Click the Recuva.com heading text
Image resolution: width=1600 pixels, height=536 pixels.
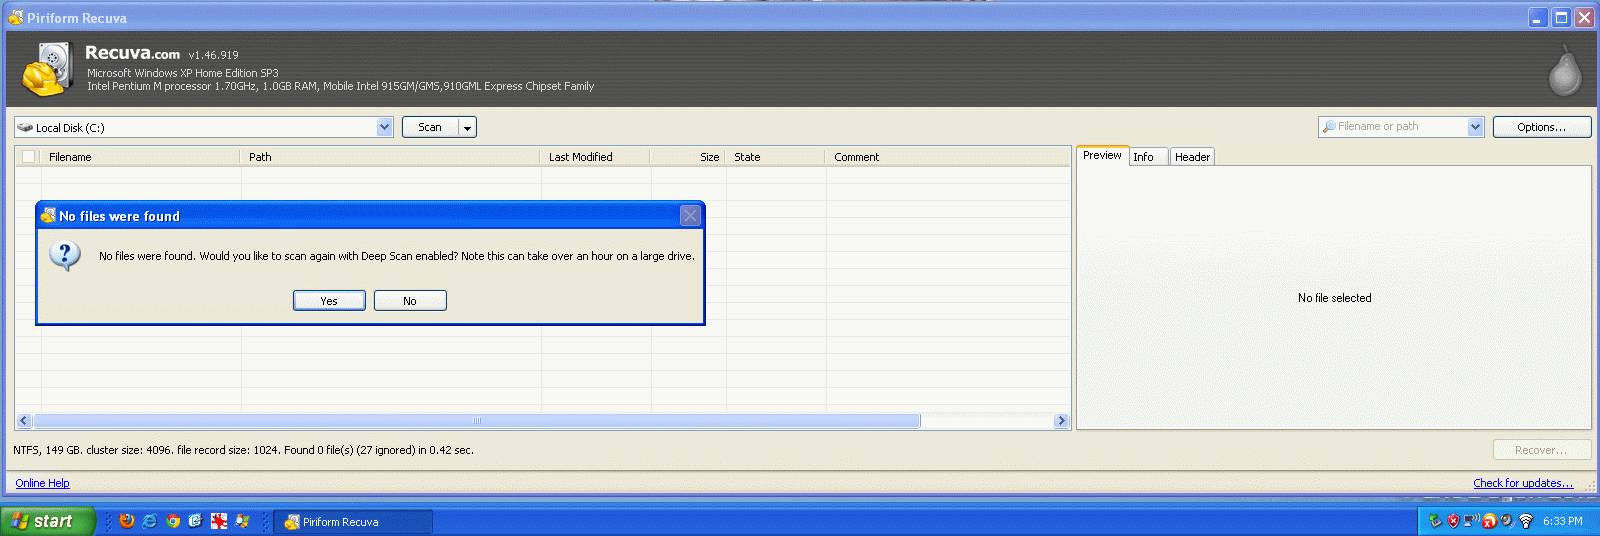(132, 53)
